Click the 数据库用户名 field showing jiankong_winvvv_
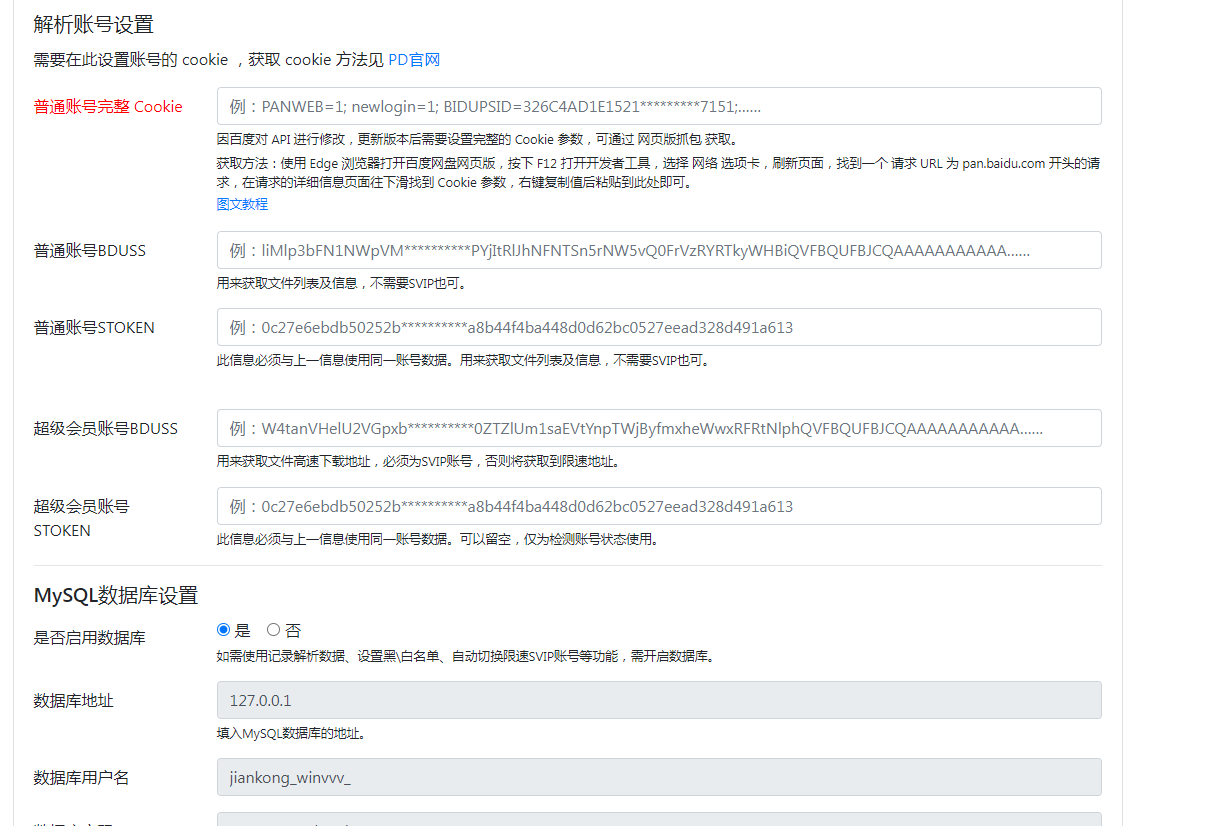The height and width of the screenshot is (826, 1222). click(659, 777)
